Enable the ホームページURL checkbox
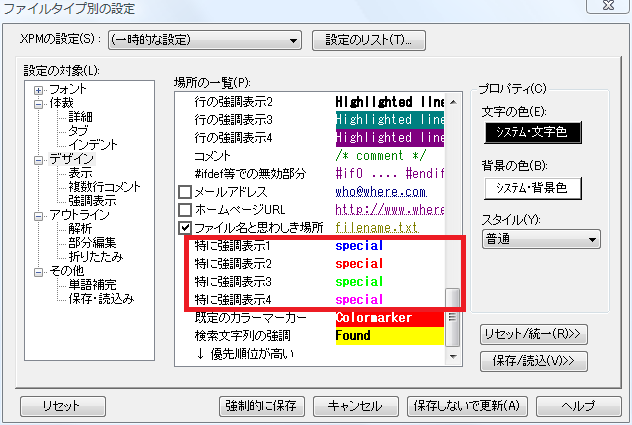Image resolution: width=632 pixels, height=425 pixels. 185,210
